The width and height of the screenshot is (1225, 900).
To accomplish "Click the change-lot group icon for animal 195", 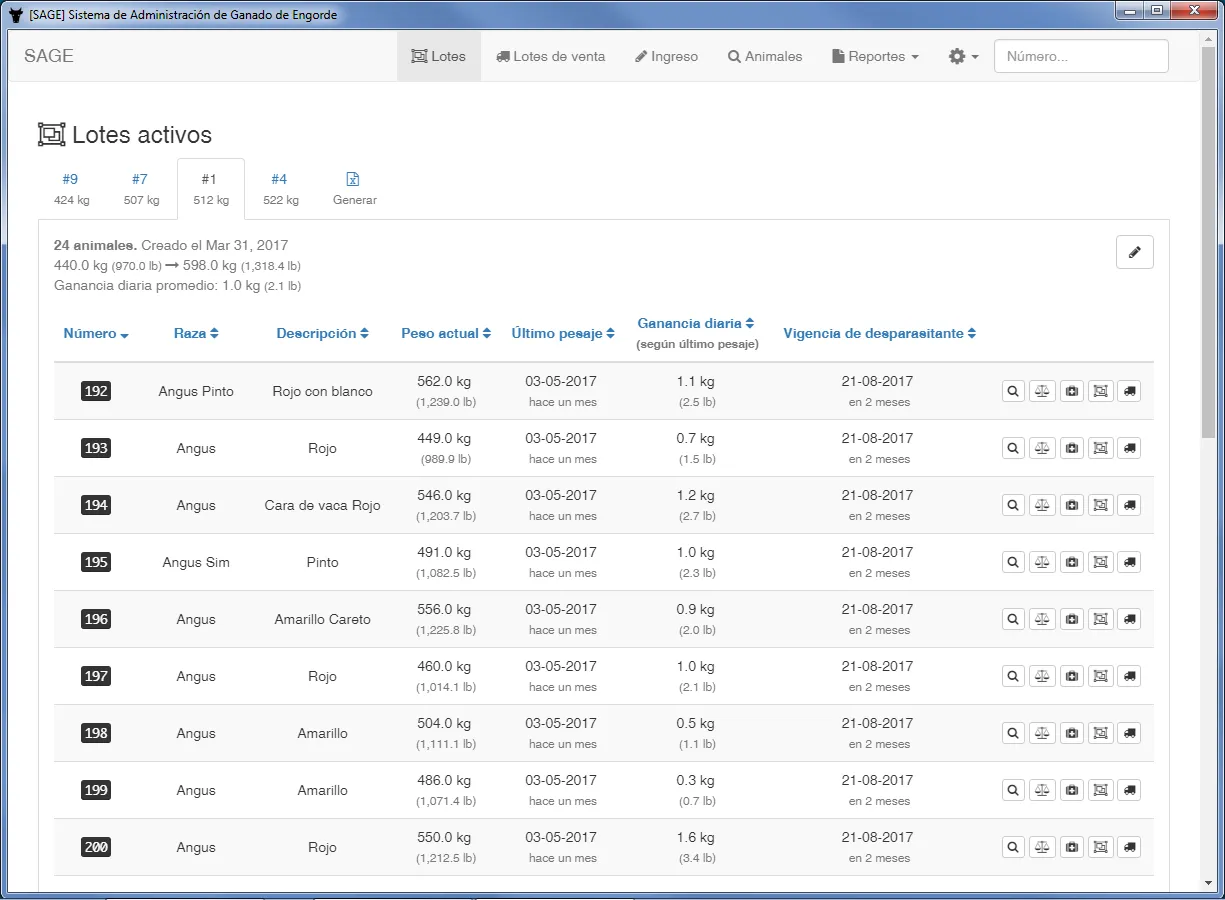I will pyautogui.click(x=1100, y=562).
